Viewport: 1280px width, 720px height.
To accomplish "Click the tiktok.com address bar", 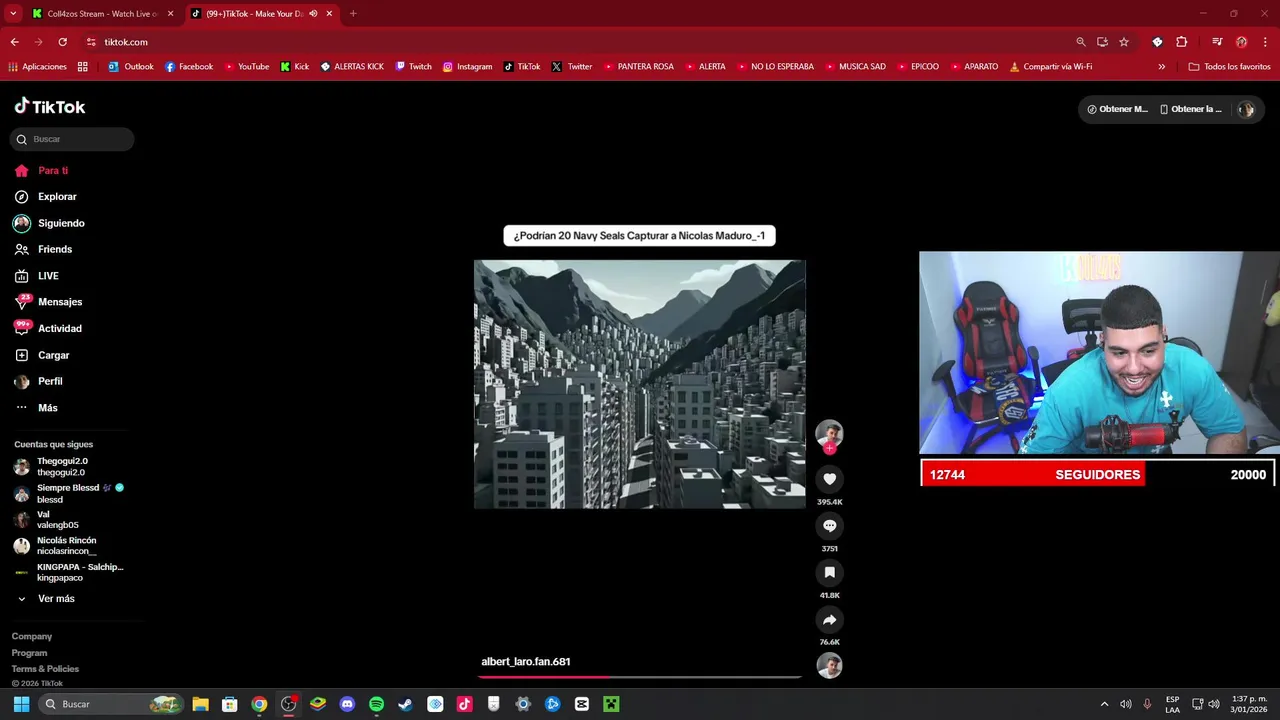I will [580, 42].
